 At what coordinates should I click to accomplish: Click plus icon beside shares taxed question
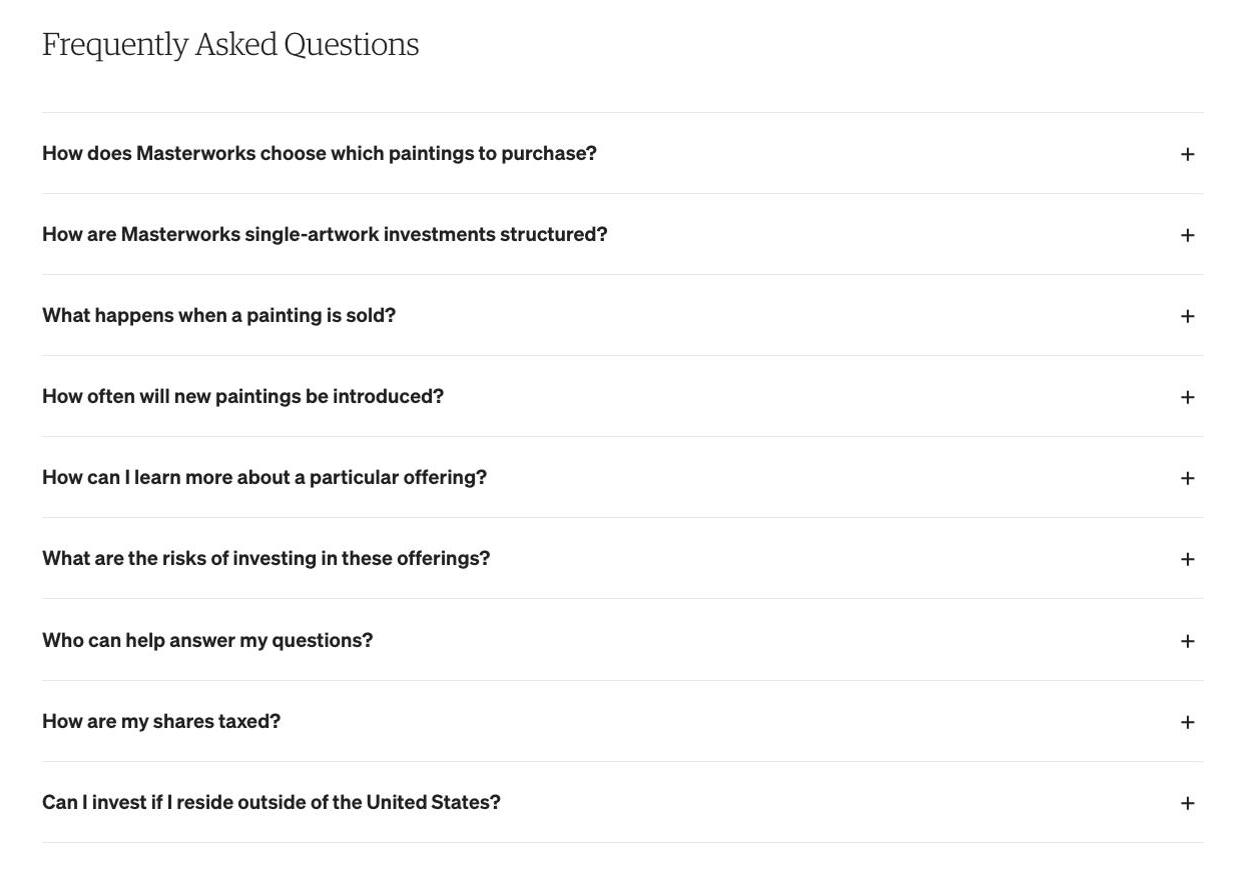1187,722
